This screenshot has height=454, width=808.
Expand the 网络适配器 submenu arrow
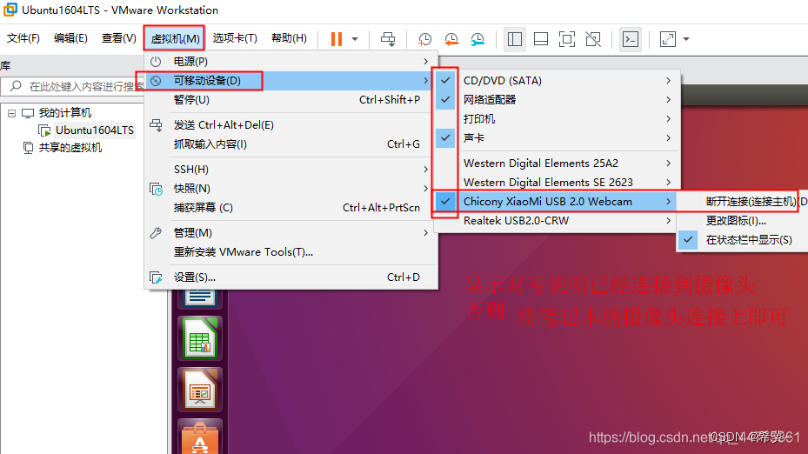pos(668,99)
